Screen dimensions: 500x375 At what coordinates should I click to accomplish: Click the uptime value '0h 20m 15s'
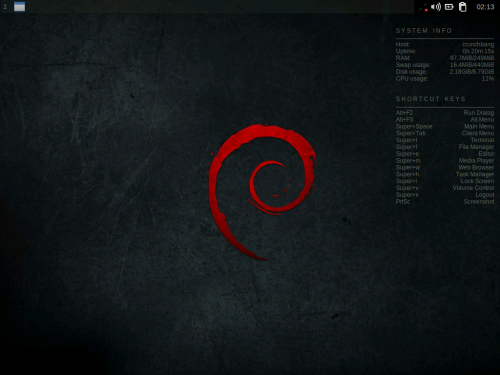click(478, 51)
